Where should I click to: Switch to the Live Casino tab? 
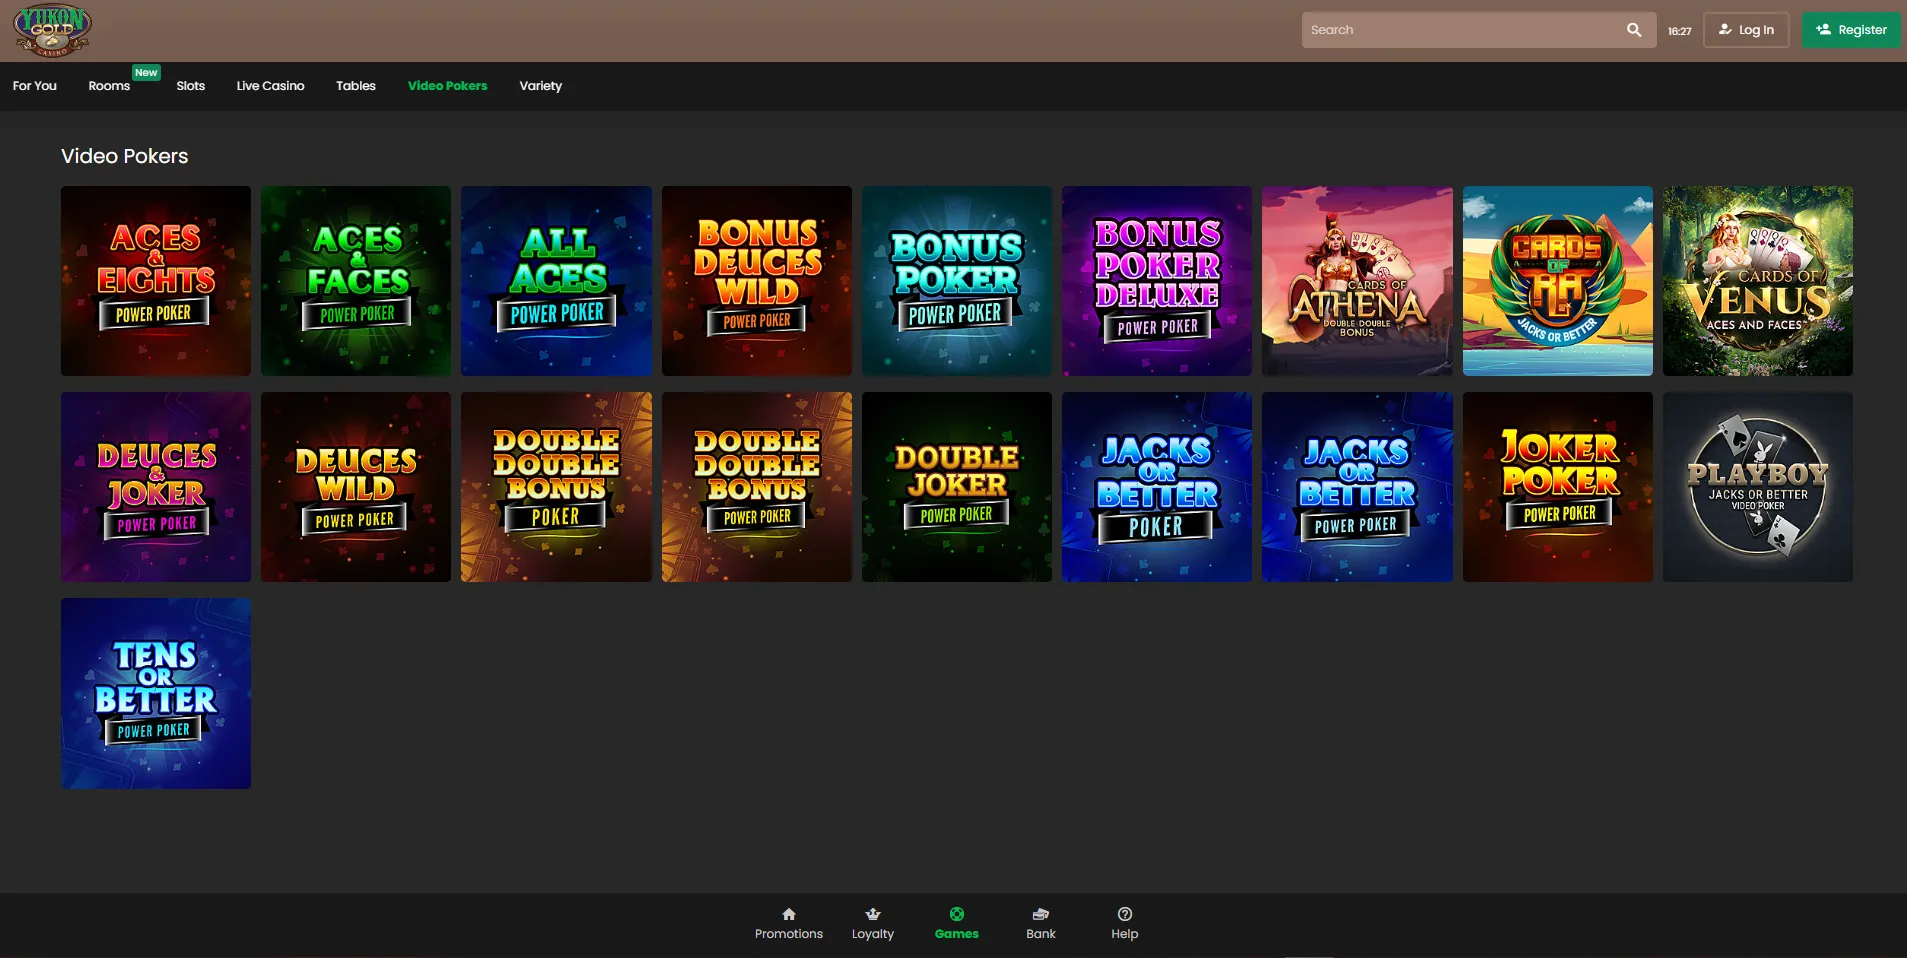271,86
